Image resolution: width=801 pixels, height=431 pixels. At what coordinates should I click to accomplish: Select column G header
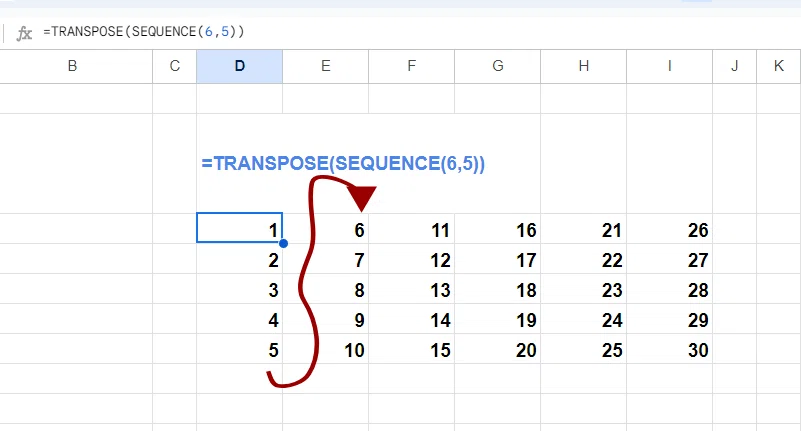point(498,66)
